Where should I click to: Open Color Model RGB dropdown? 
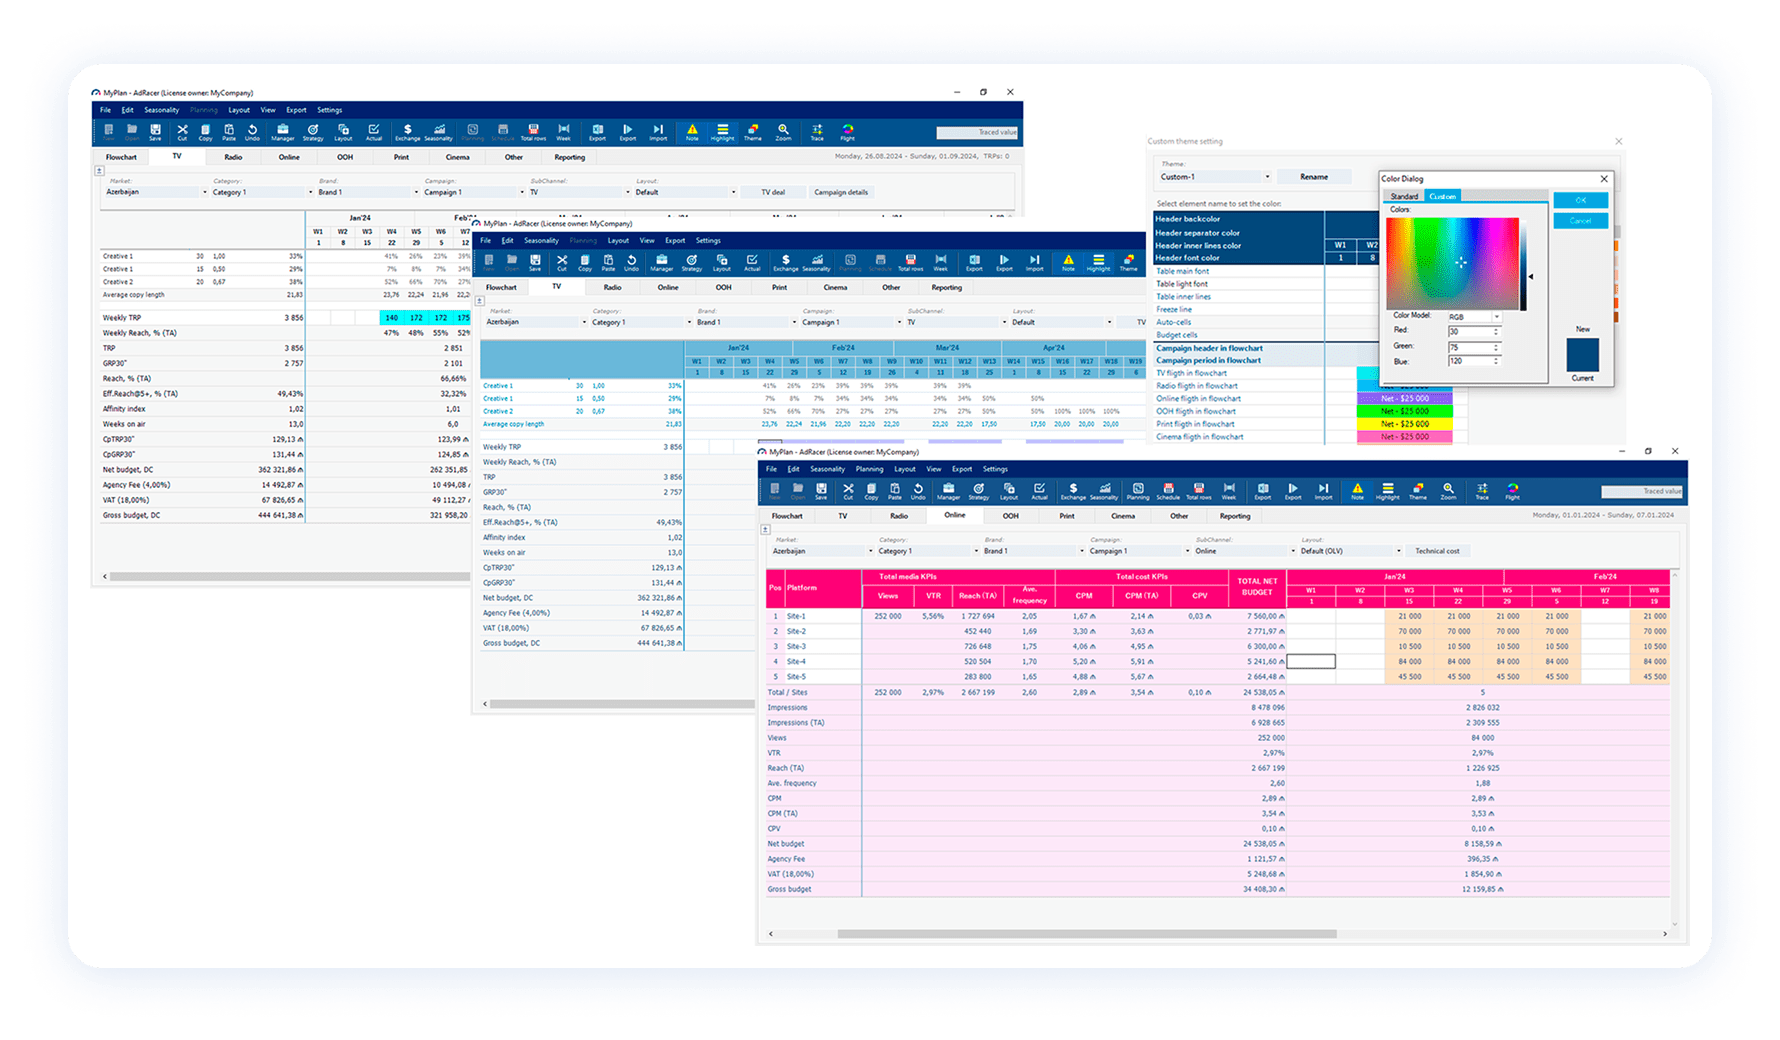point(1474,316)
